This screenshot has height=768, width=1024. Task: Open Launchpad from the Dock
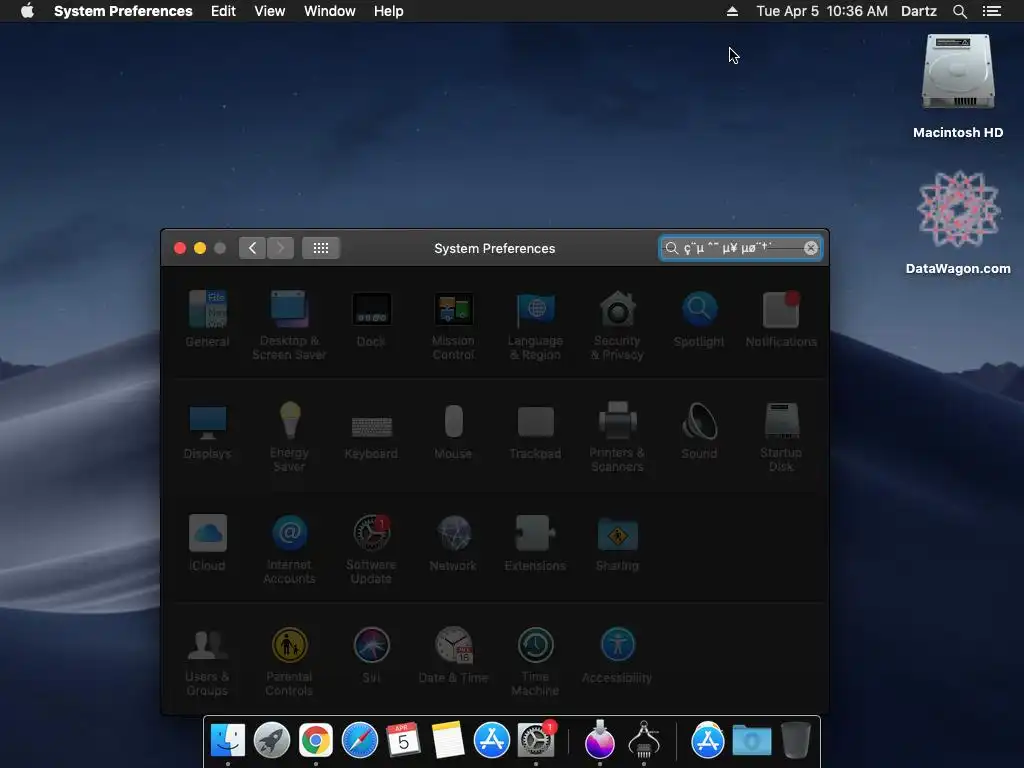(272, 740)
